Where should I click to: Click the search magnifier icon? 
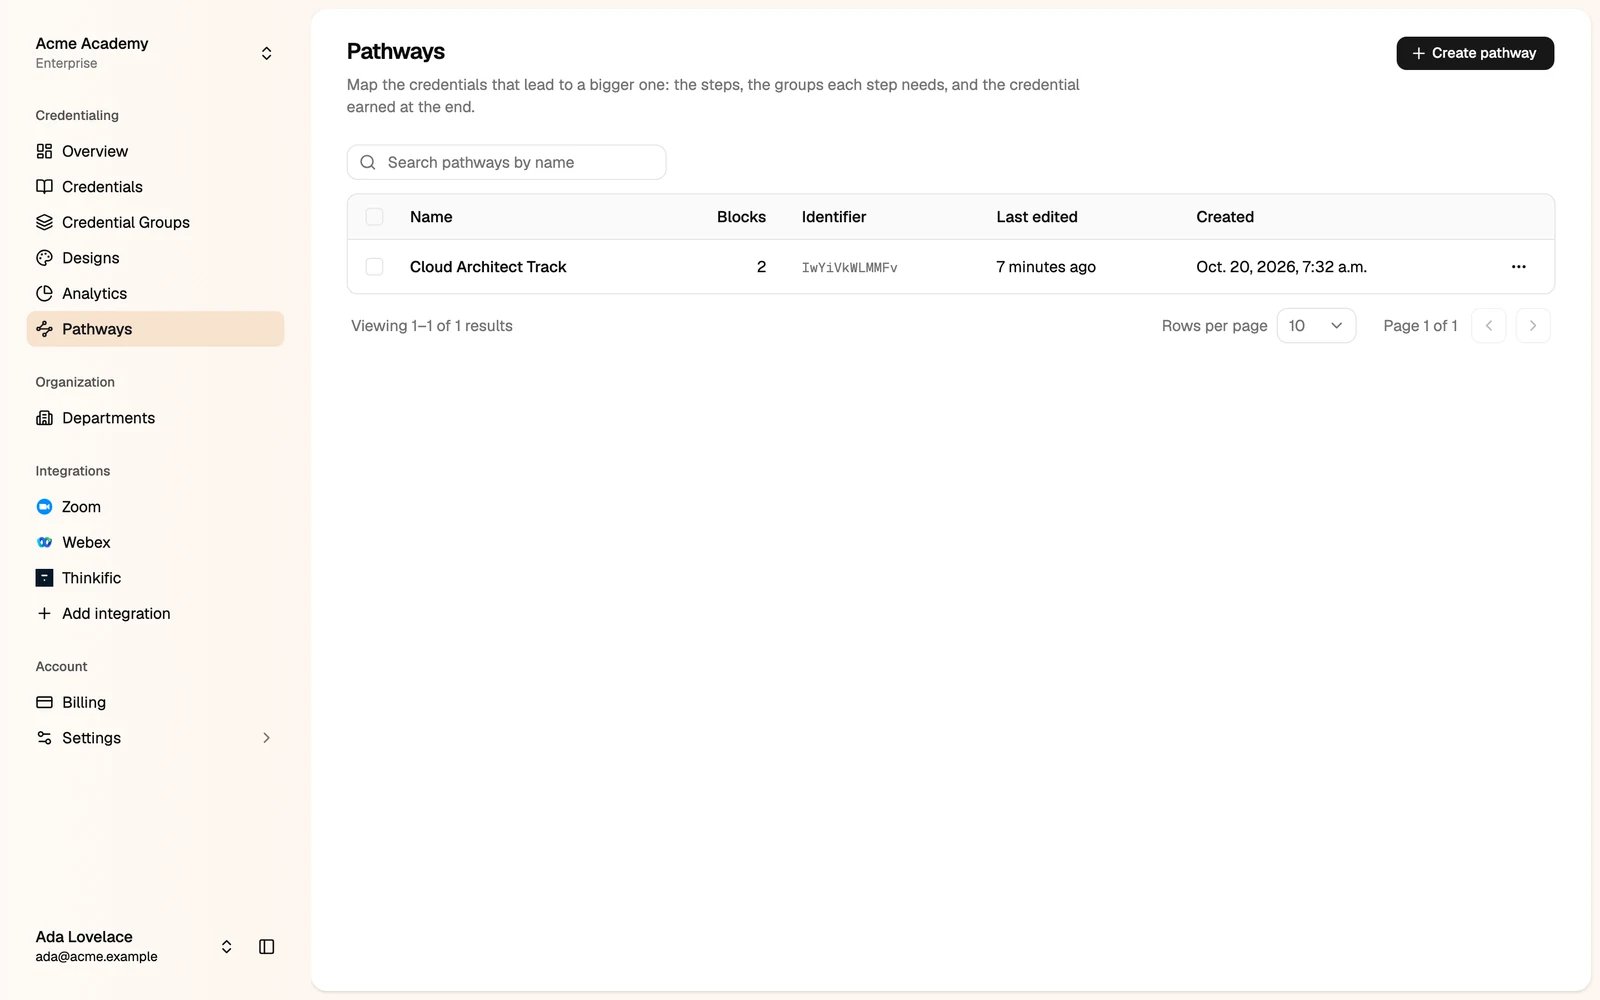(368, 162)
